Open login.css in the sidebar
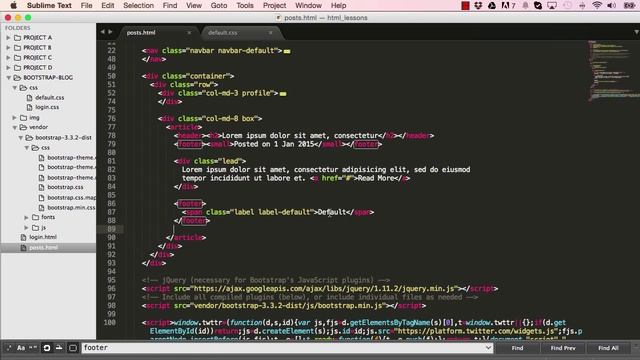 (x=47, y=107)
